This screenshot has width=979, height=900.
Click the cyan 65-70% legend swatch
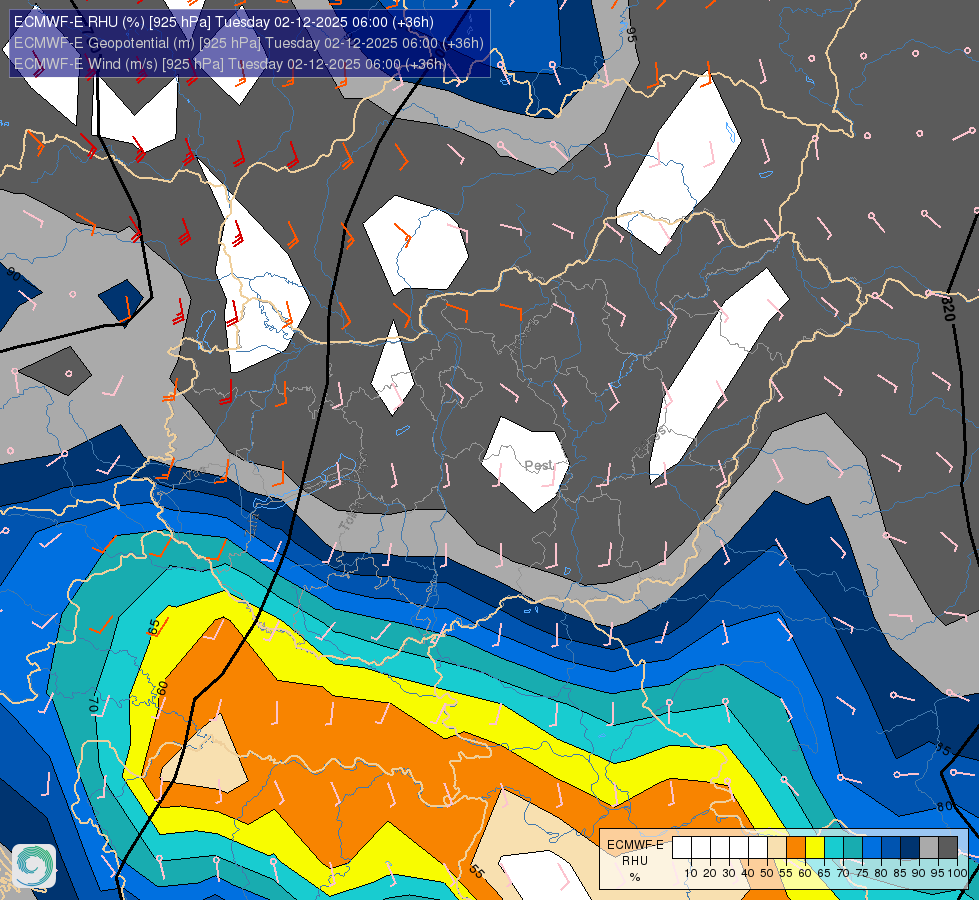tap(834, 848)
